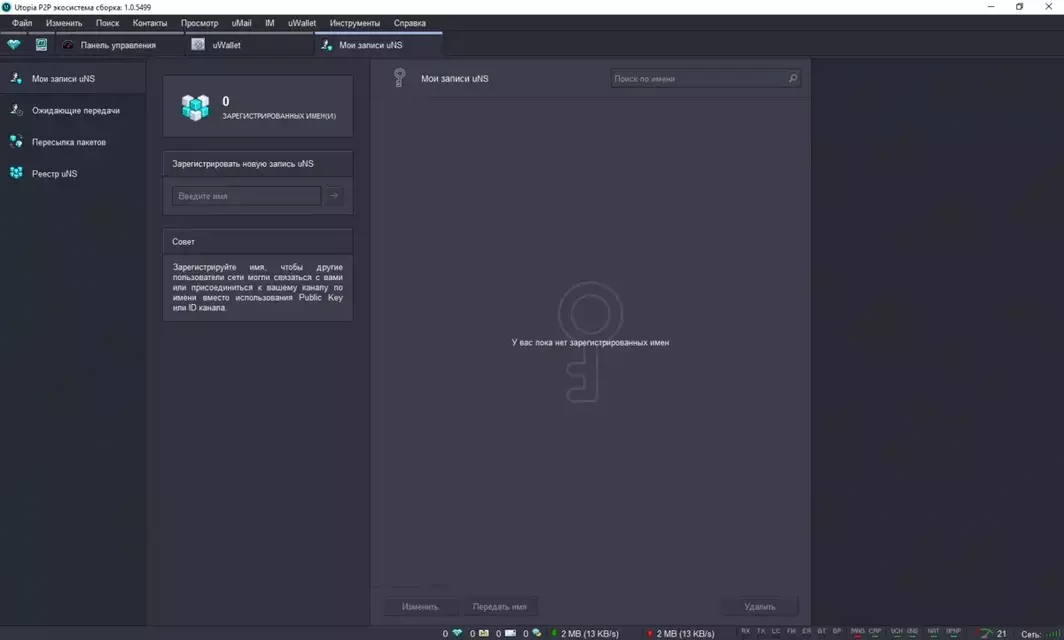Switch to the Панель управления tab

click(x=118, y=45)
